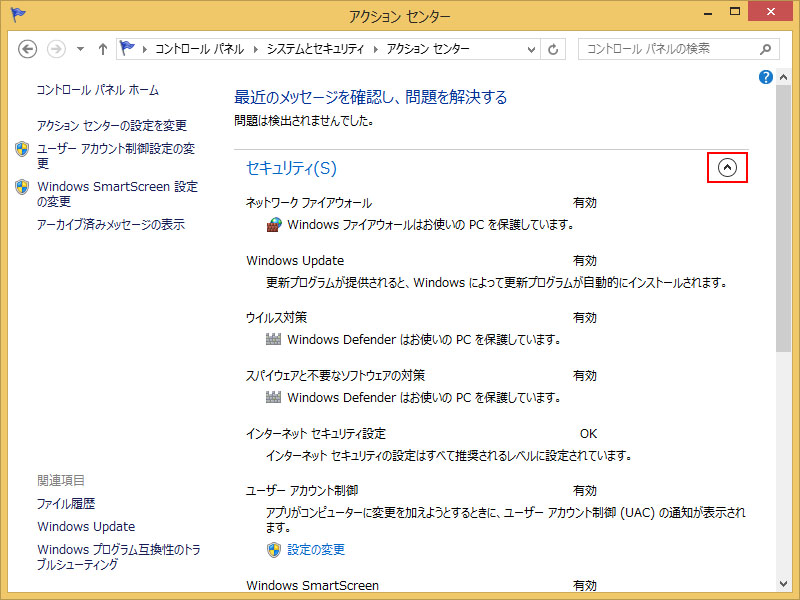Click the Action Center flag icon in title bar
The width and height of the screenshot is (800, 600).
click(17, 15)
